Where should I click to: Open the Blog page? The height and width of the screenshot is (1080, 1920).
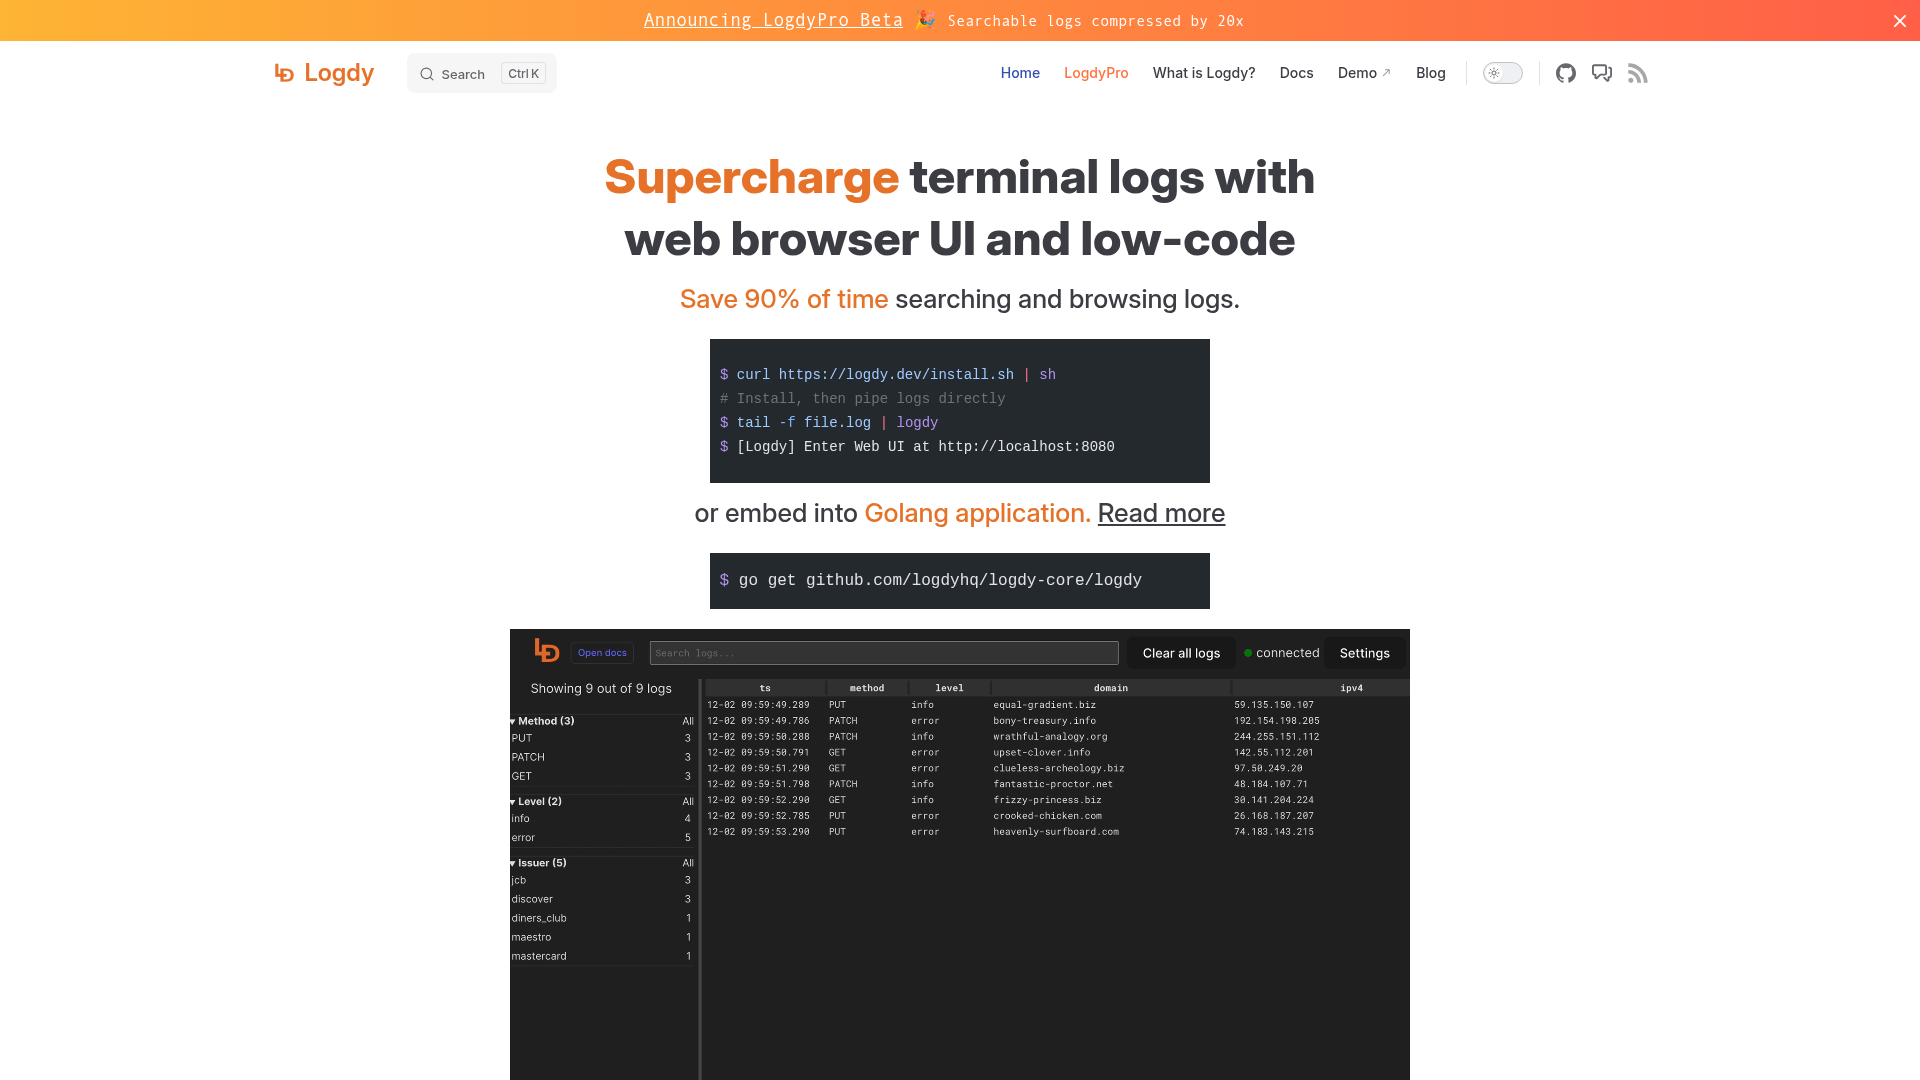click(x=1430, y=73)
